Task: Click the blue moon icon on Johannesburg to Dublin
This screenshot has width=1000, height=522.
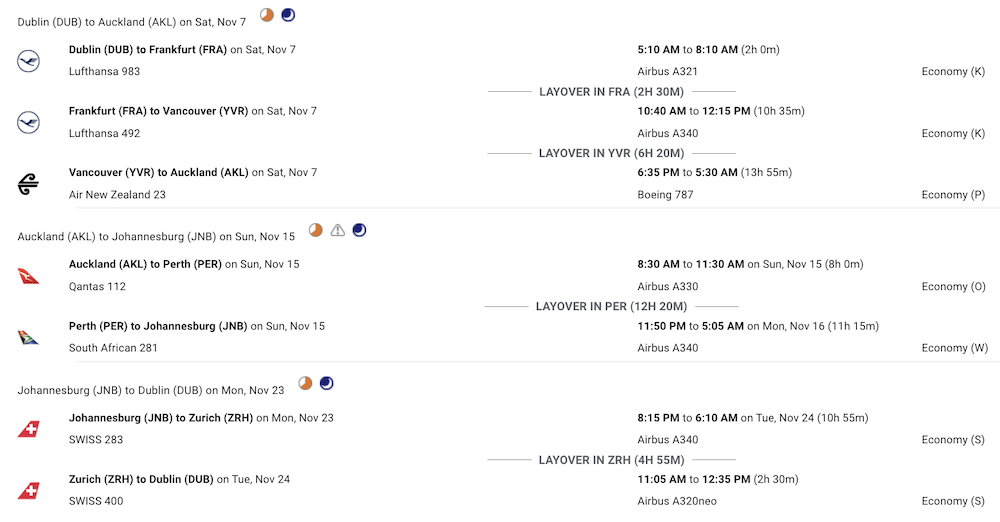Action: coord(327,383)
